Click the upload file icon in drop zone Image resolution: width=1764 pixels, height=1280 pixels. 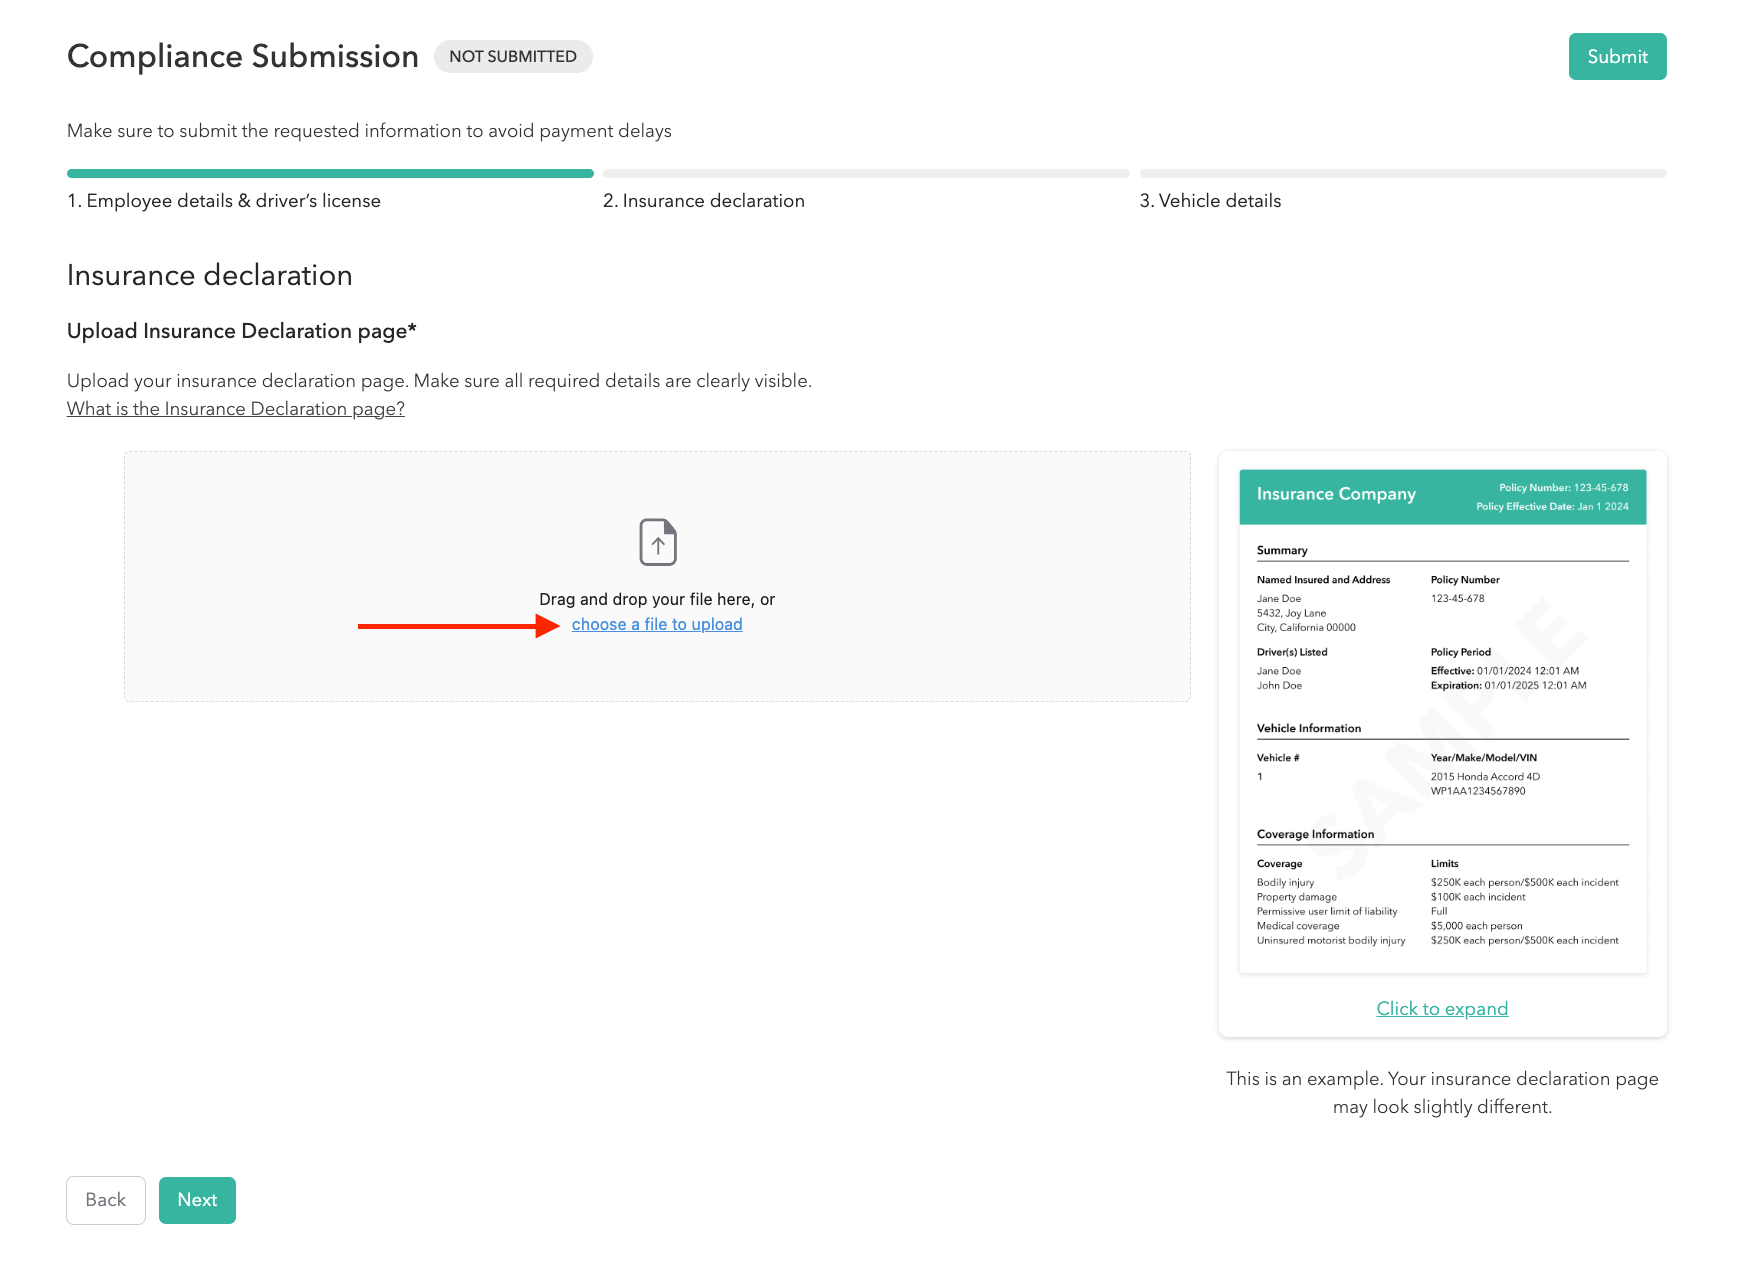click(657, 542)
